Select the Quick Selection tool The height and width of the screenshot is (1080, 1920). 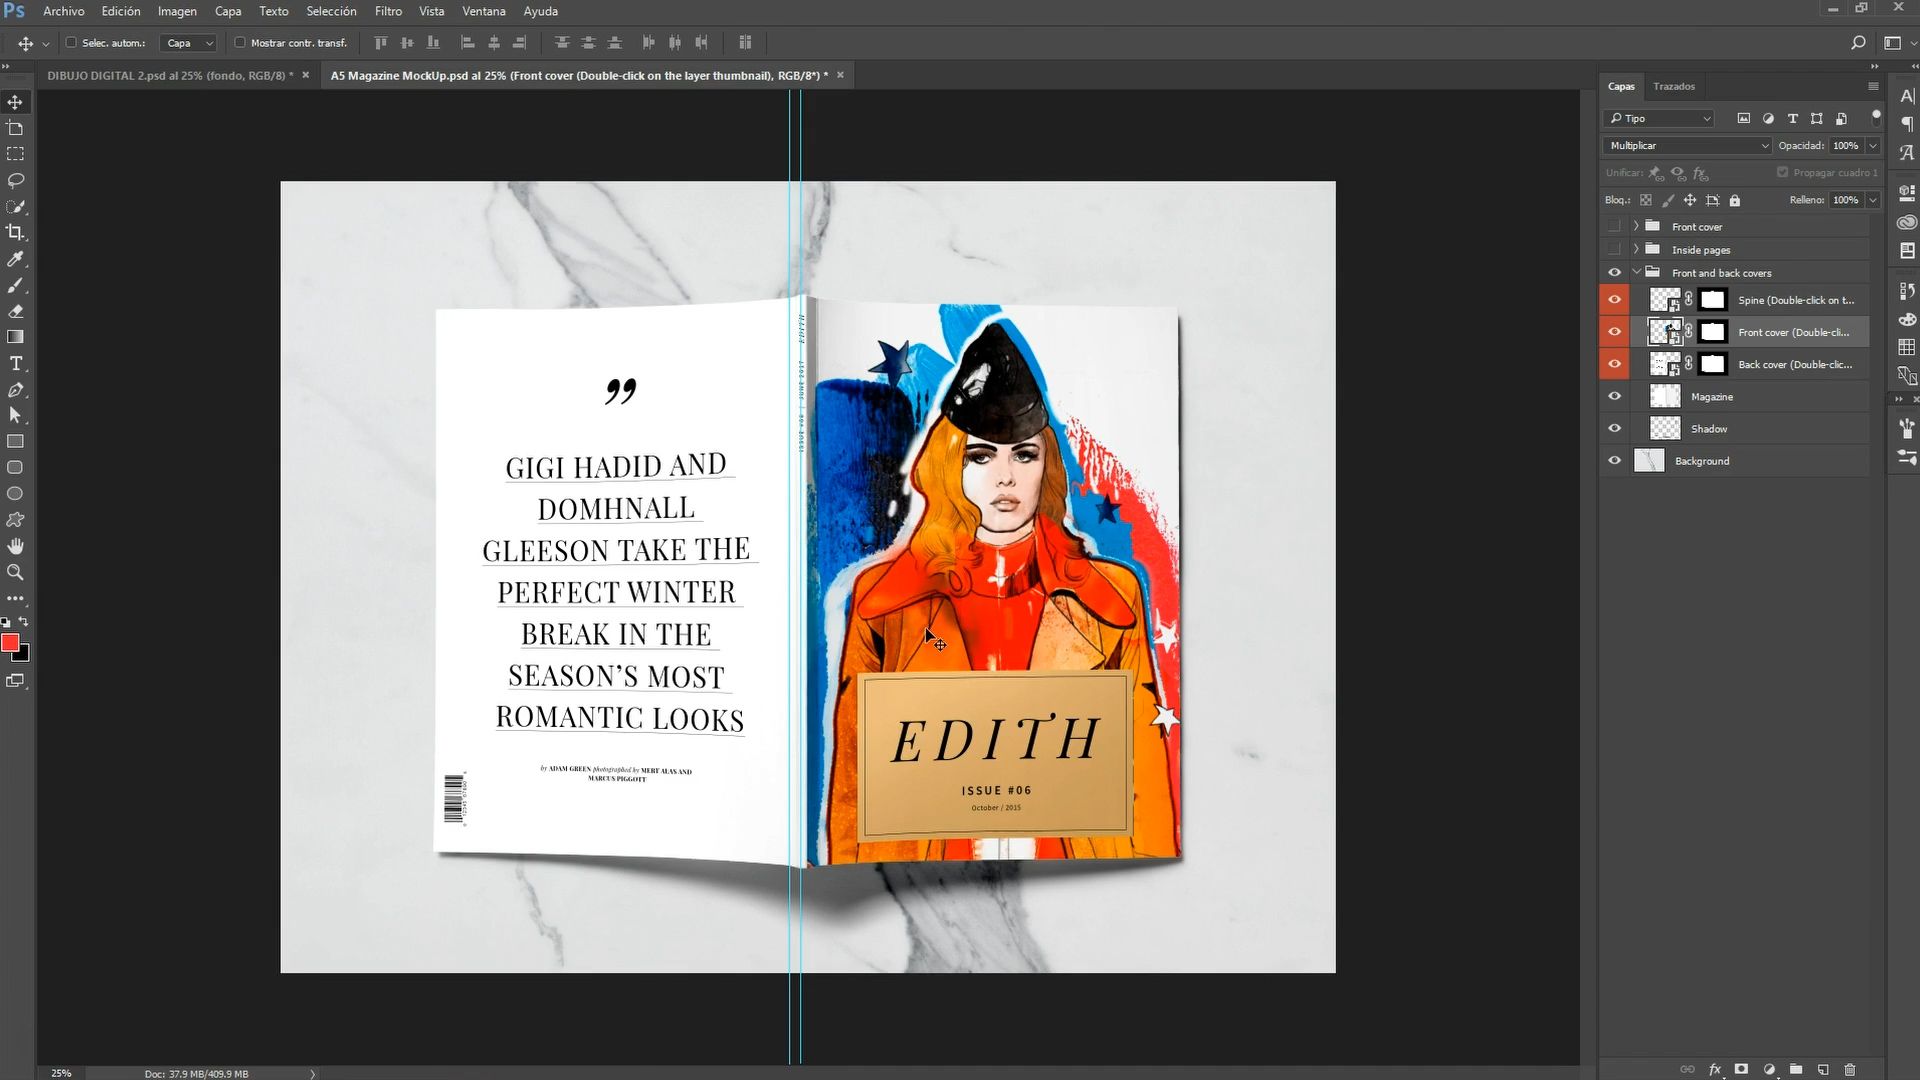click(15, 206)
